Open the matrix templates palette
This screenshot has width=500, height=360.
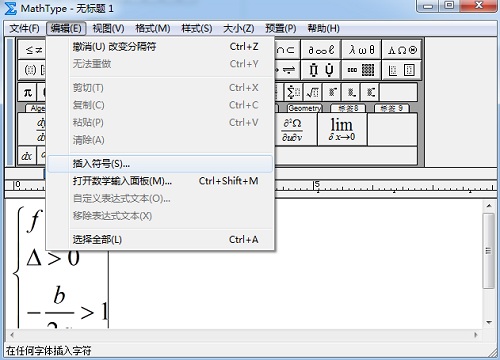(x=361, y=70)
